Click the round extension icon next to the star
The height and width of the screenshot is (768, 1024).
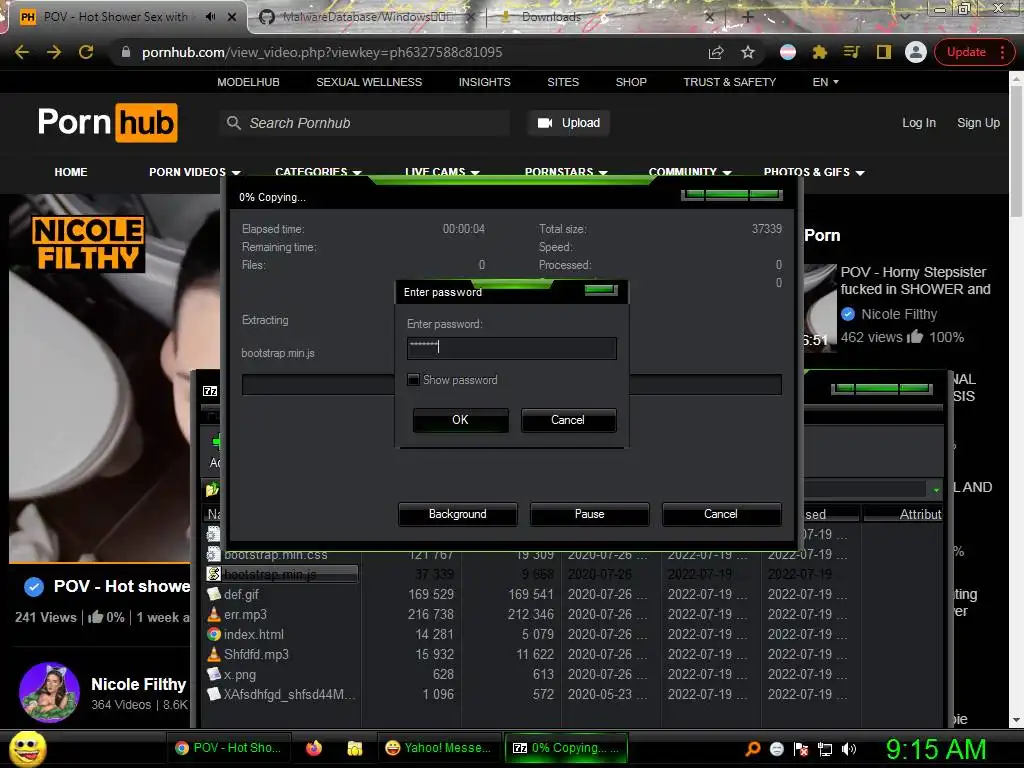(788, 52)
